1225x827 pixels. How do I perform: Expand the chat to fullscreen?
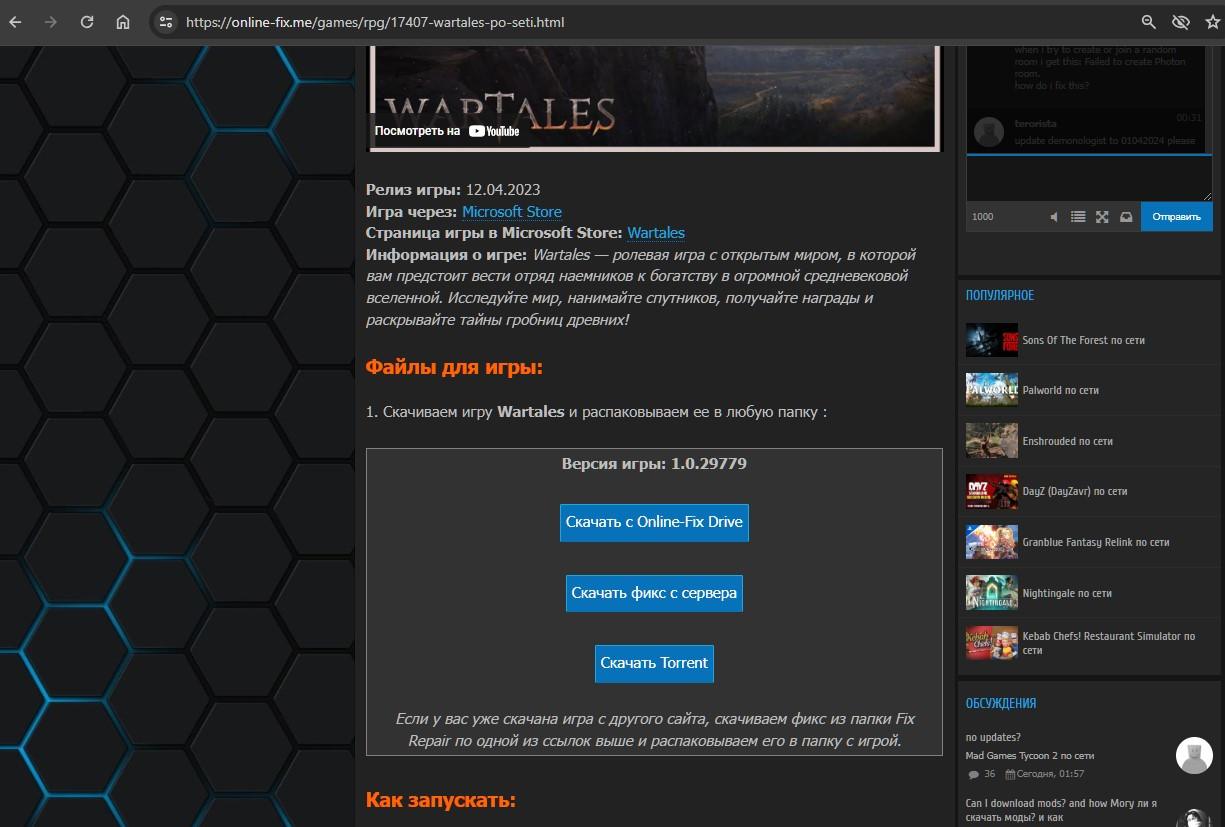coord(1102,217)
